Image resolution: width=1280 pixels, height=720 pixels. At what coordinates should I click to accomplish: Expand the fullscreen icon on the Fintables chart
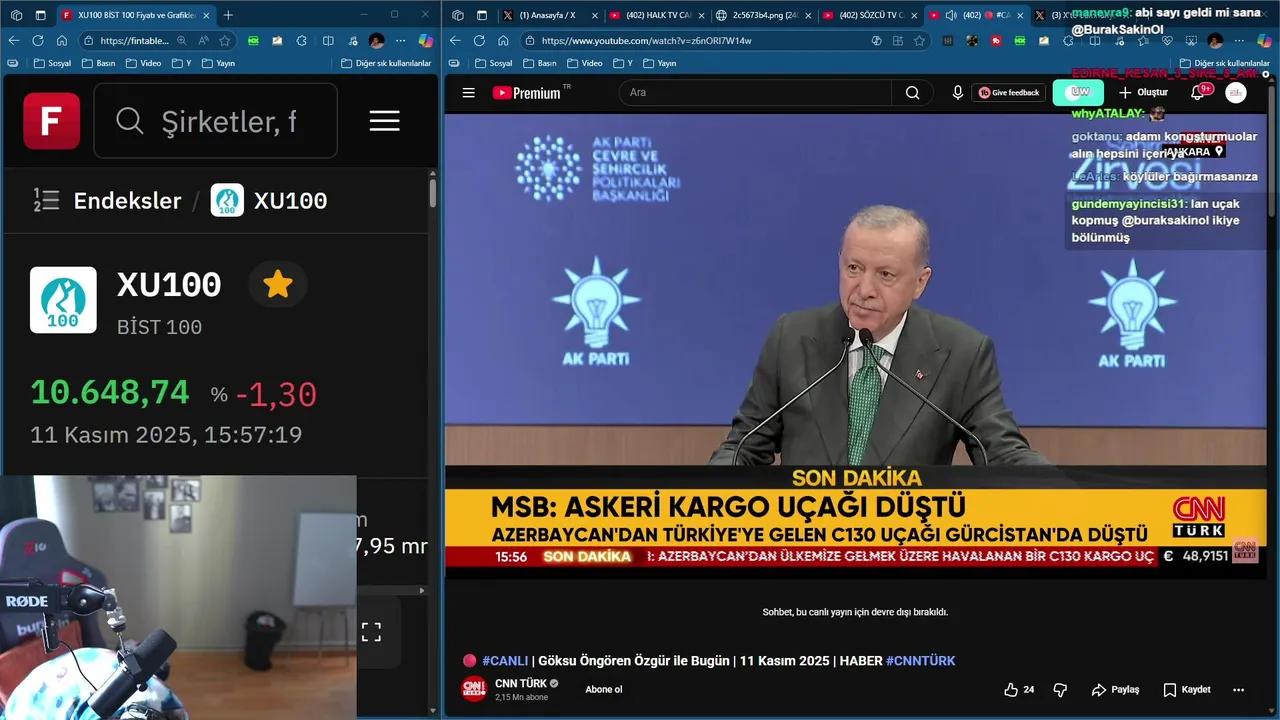point(371,632)
